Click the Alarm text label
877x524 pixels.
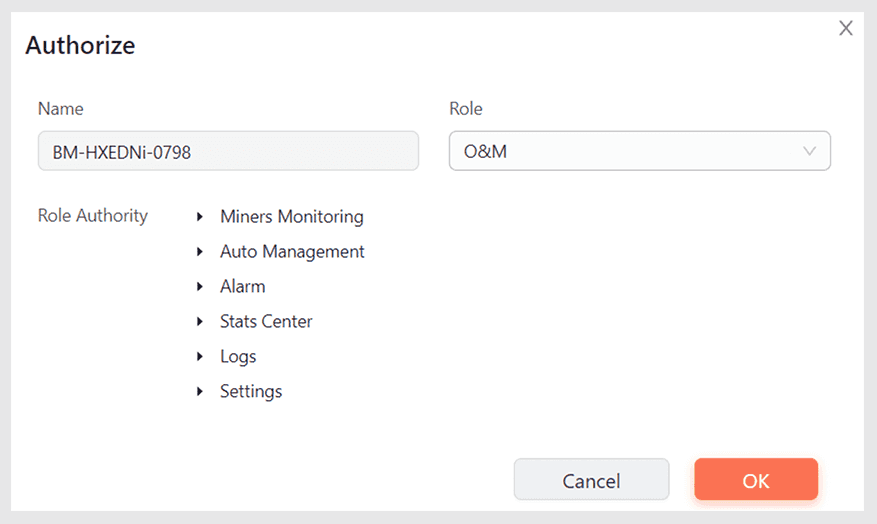tap(243, 287)
